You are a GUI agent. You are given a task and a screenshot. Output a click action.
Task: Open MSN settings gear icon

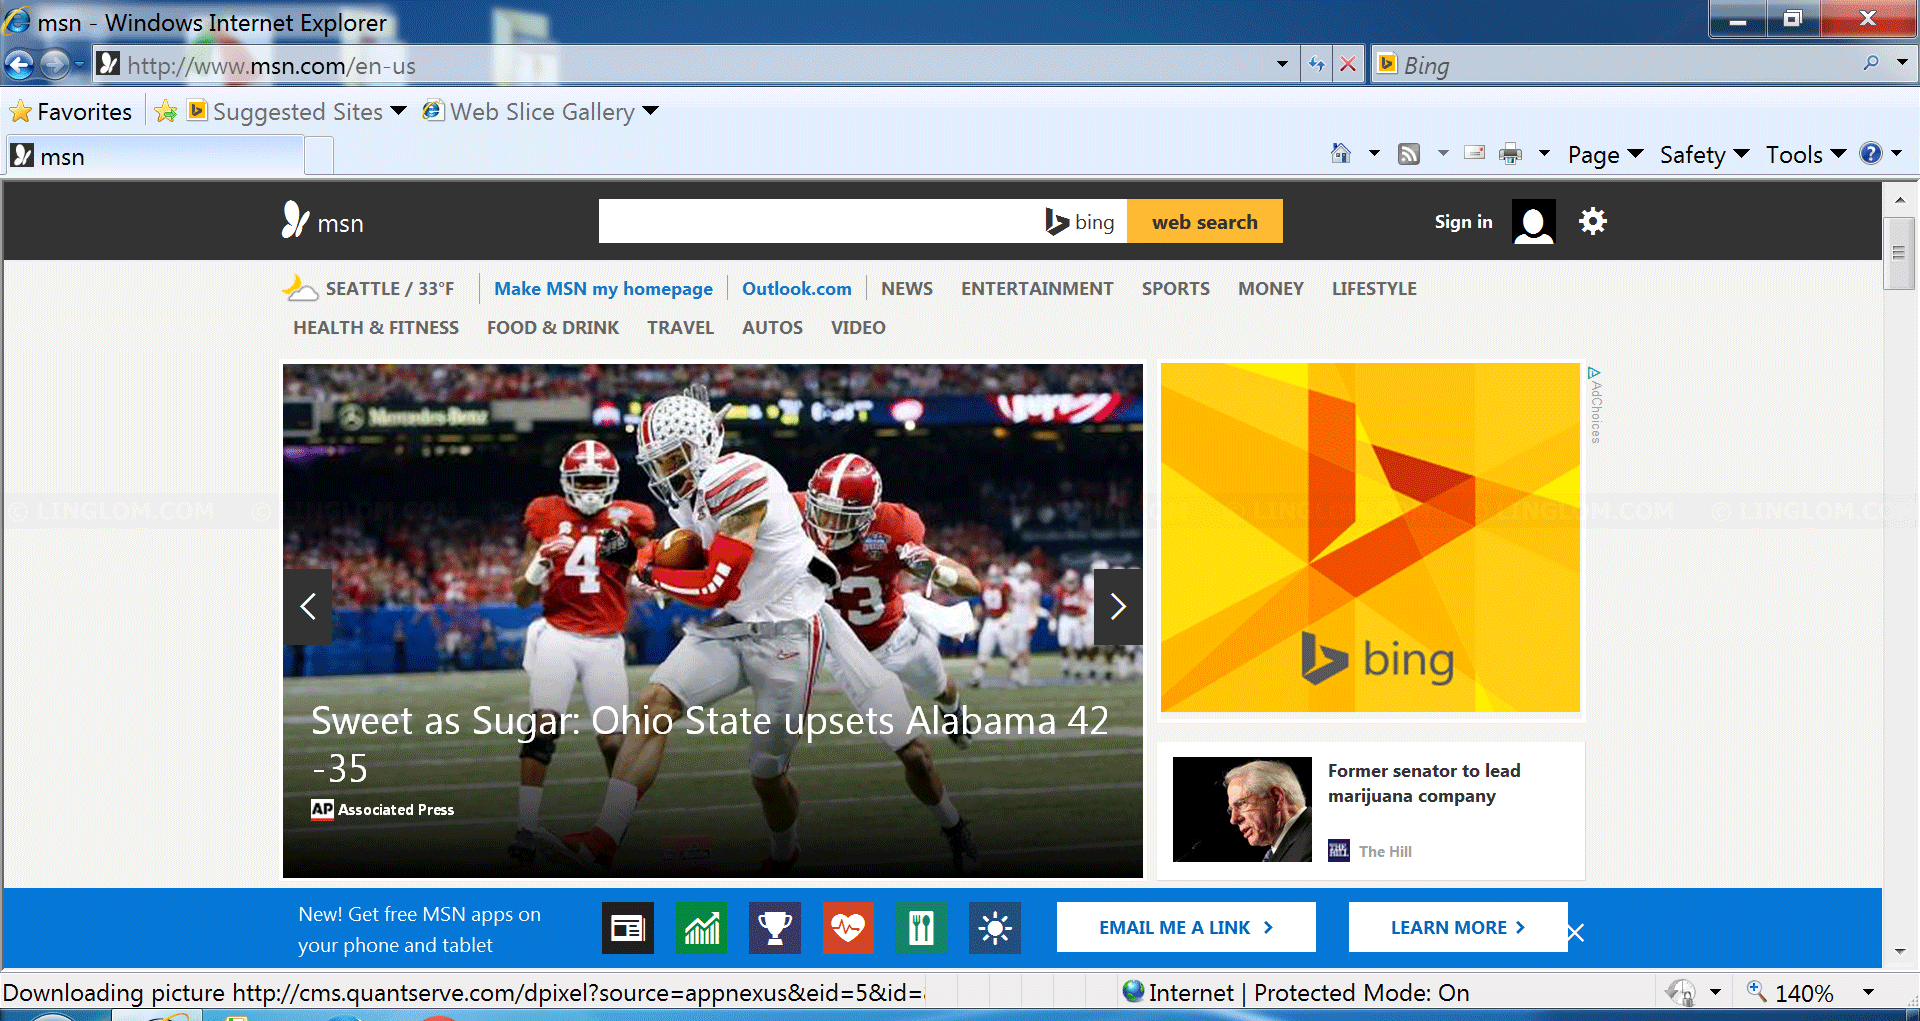pos(1593,221)
